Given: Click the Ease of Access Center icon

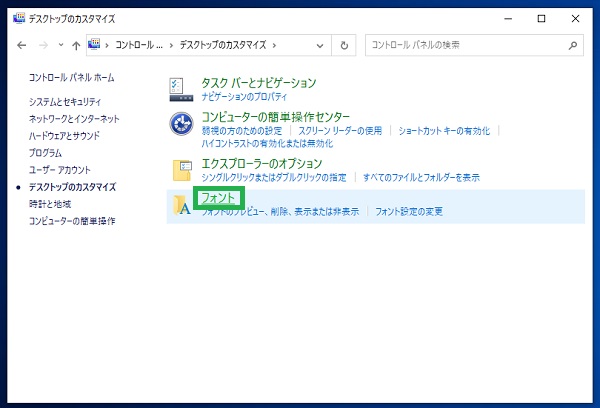Looking at the screenshot, I should coord(181,124).
